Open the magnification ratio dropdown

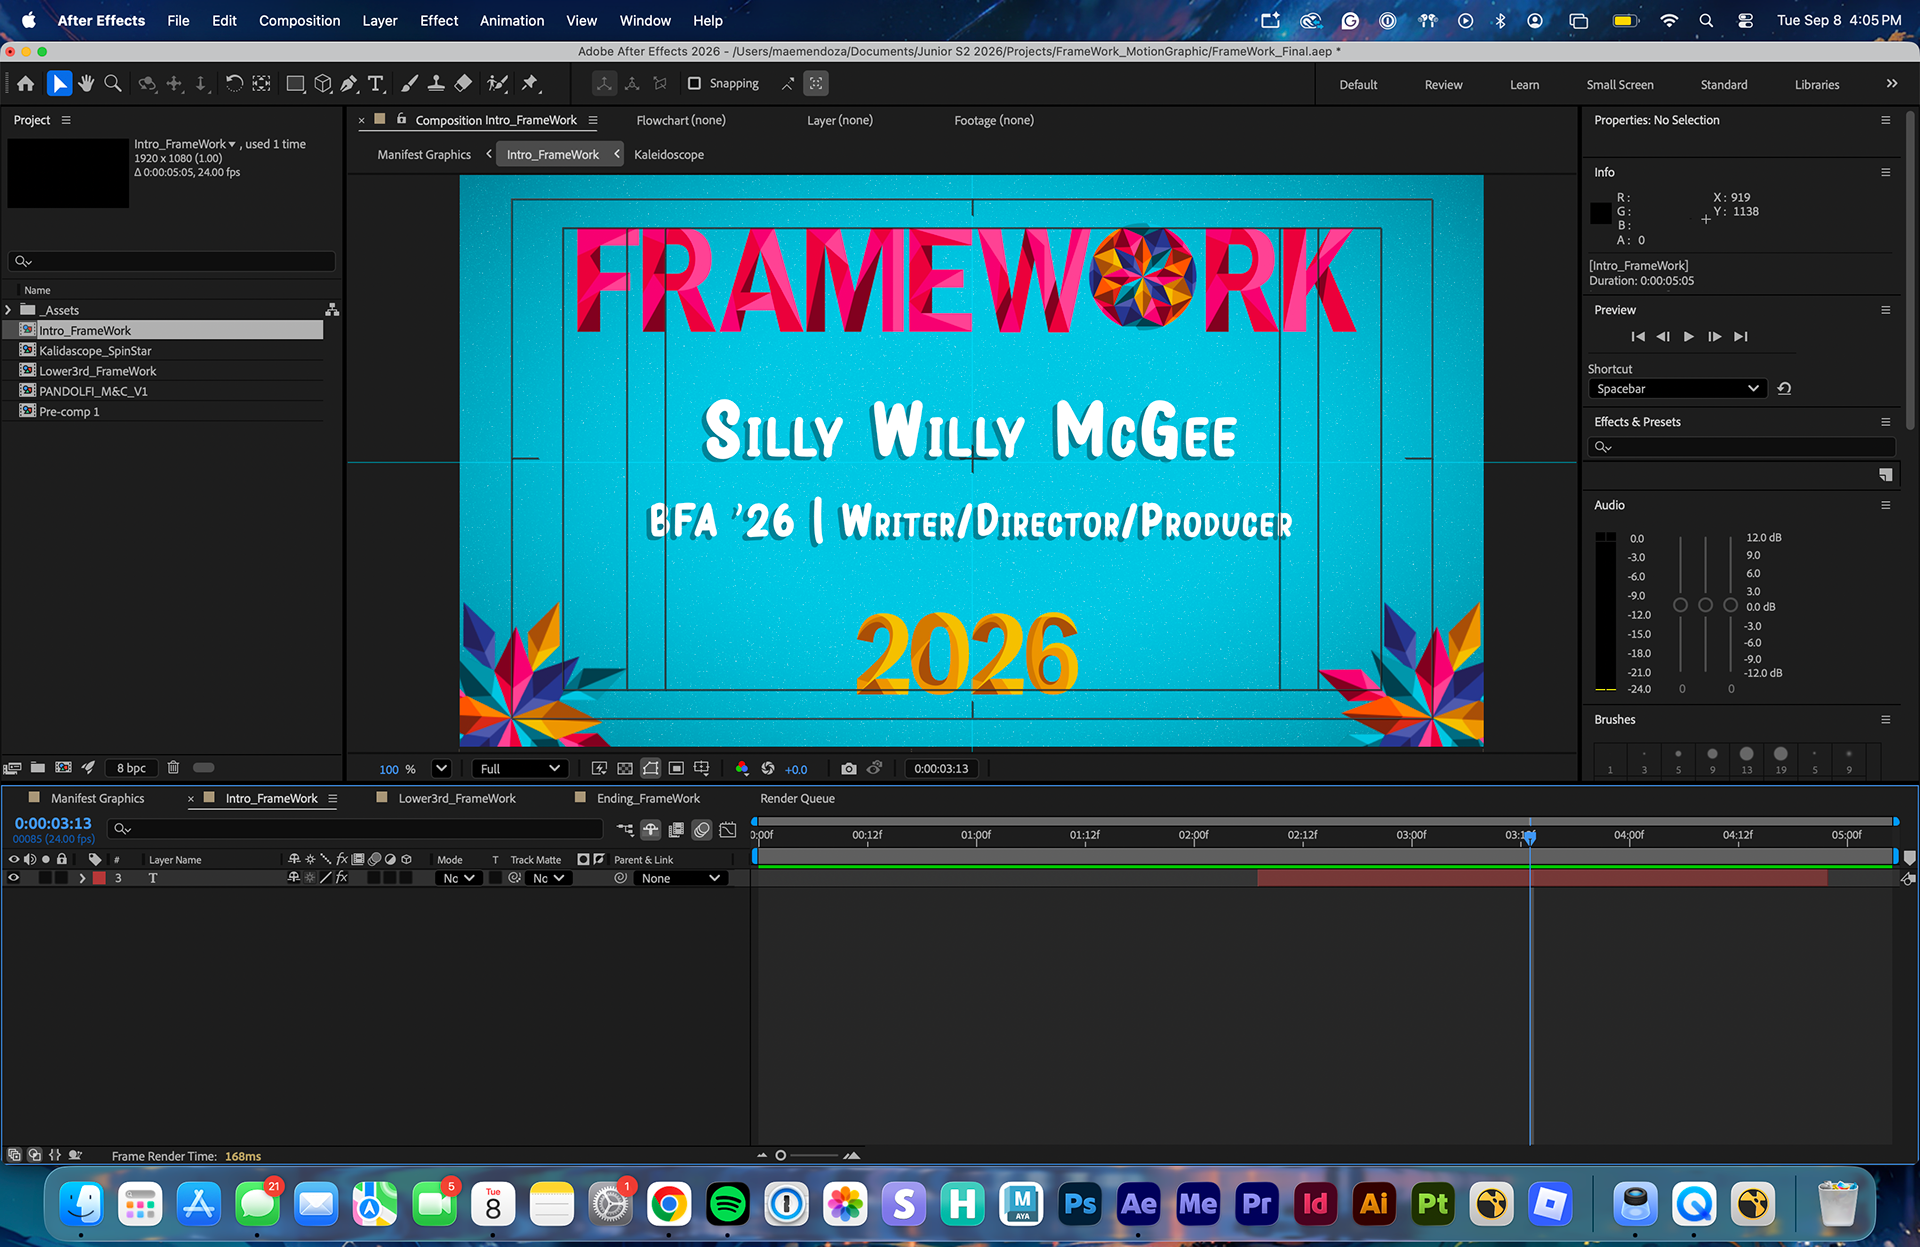point(441,769)
